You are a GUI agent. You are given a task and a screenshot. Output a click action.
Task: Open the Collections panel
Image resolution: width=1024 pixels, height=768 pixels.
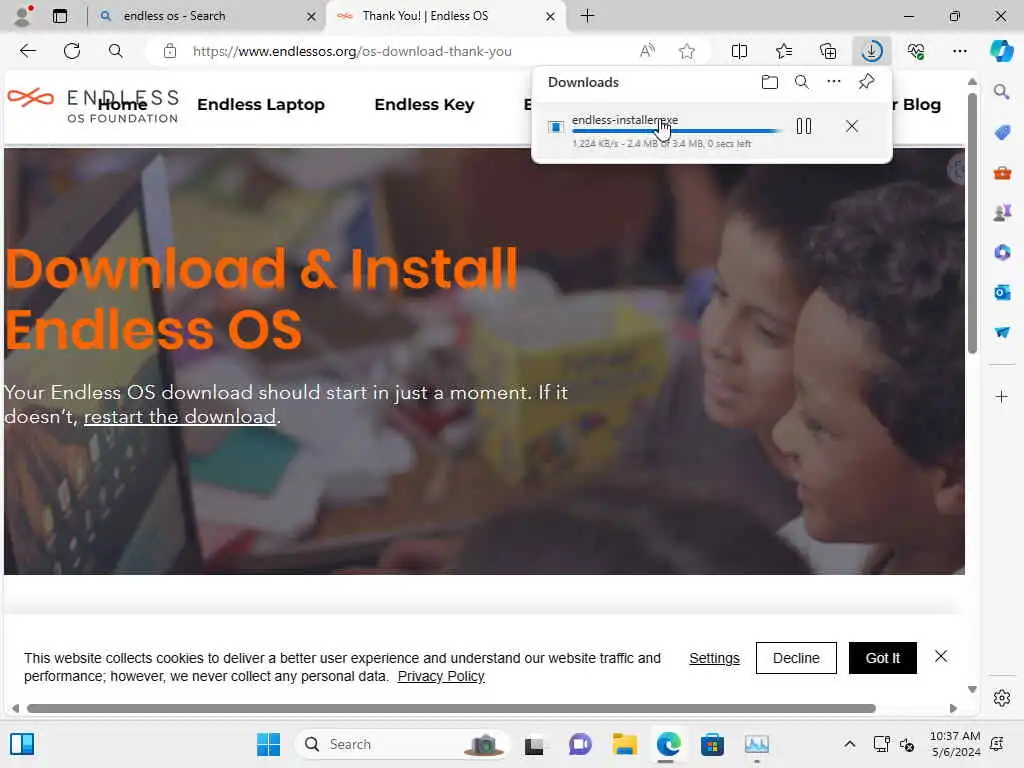click(828, 51)
